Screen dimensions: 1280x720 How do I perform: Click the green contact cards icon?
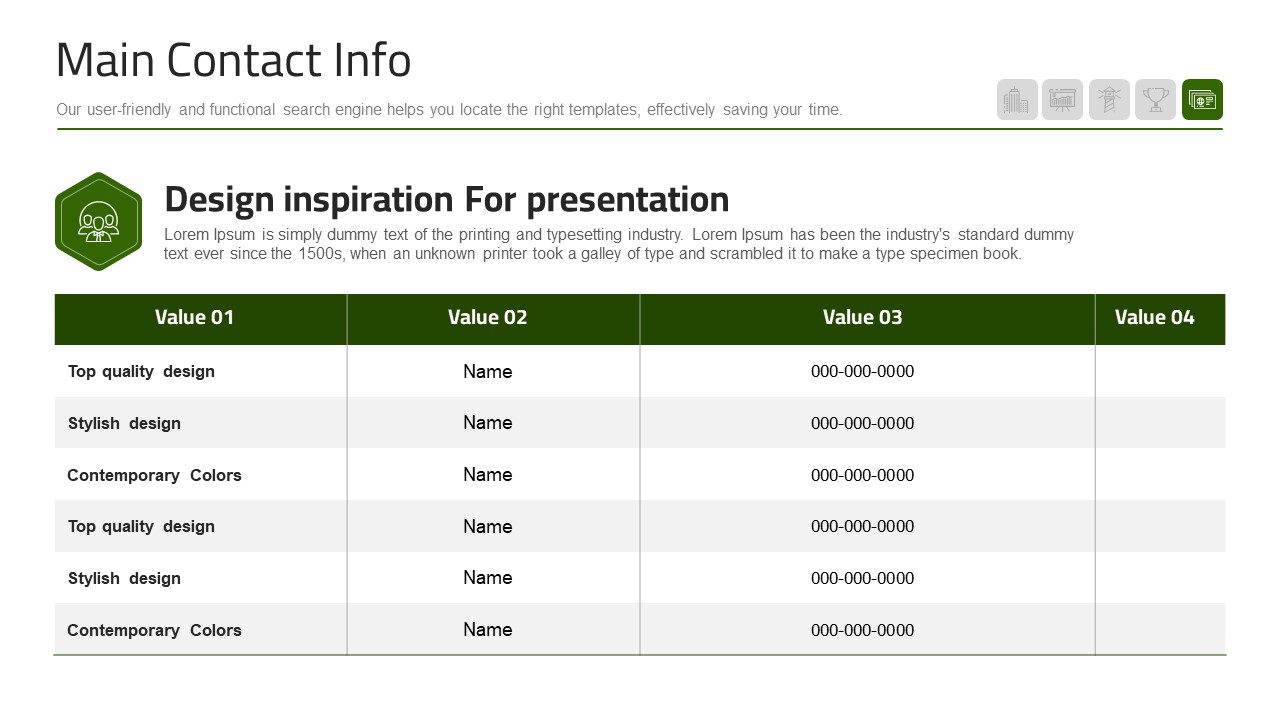[1202, 100]
